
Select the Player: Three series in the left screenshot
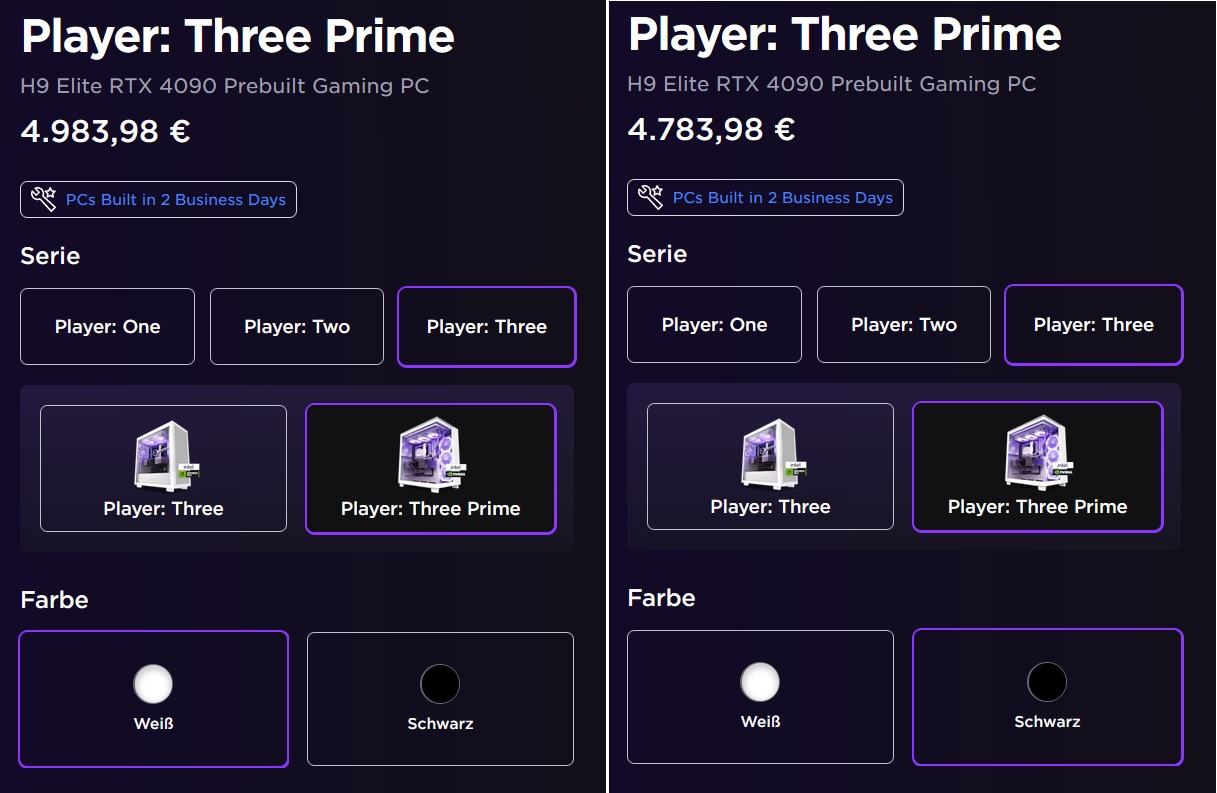tap(487, 327)
